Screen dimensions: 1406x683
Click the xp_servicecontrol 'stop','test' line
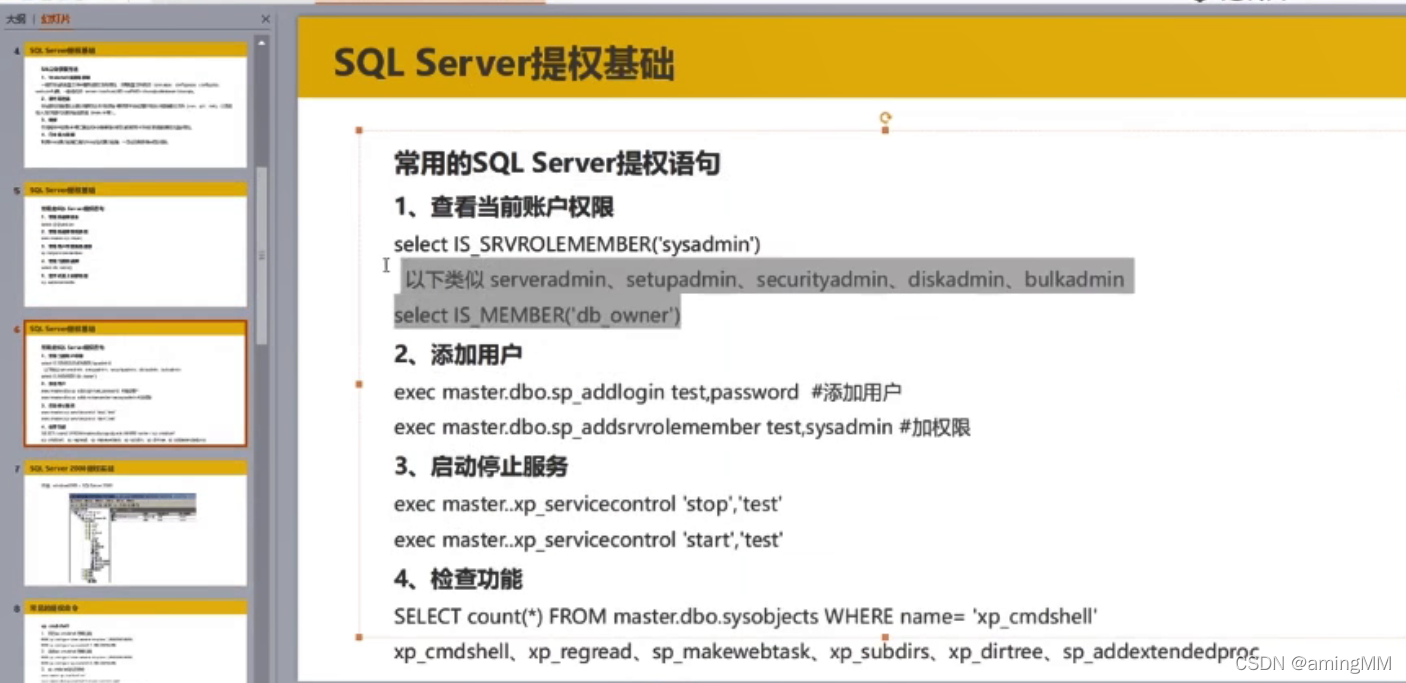588,504
